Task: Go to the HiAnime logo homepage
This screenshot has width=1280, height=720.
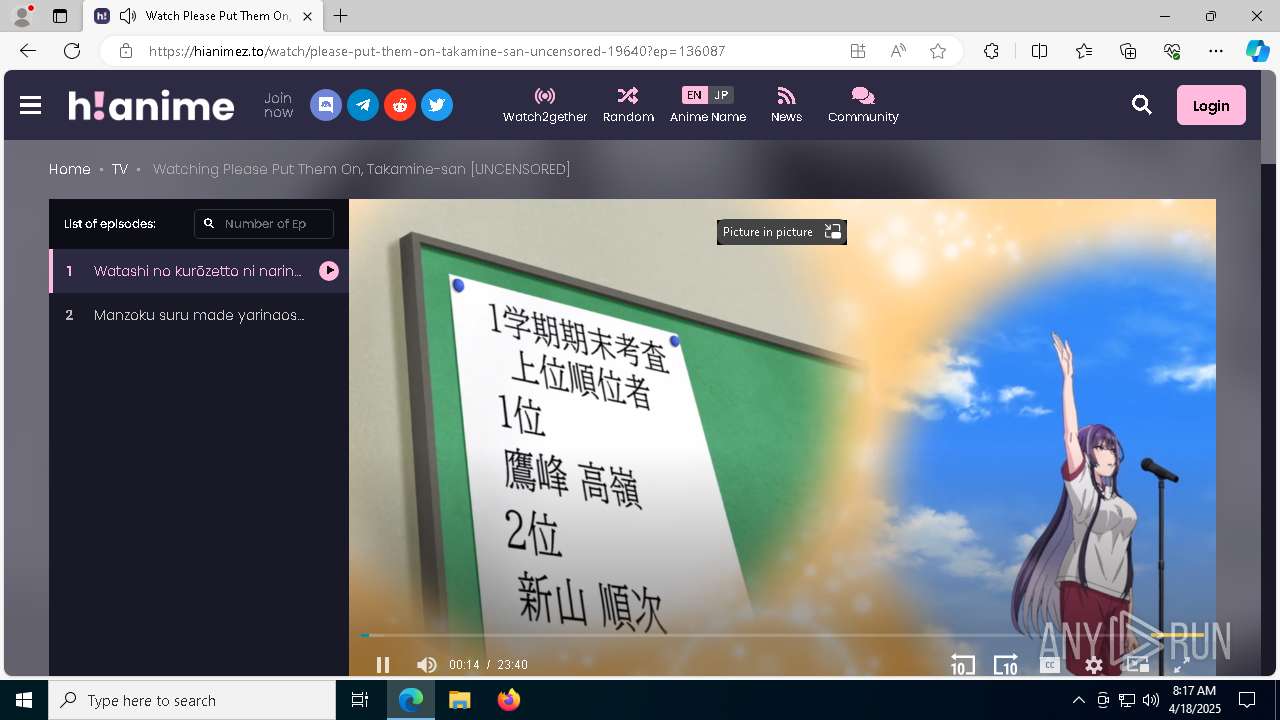Action: (x=151, y=105)
